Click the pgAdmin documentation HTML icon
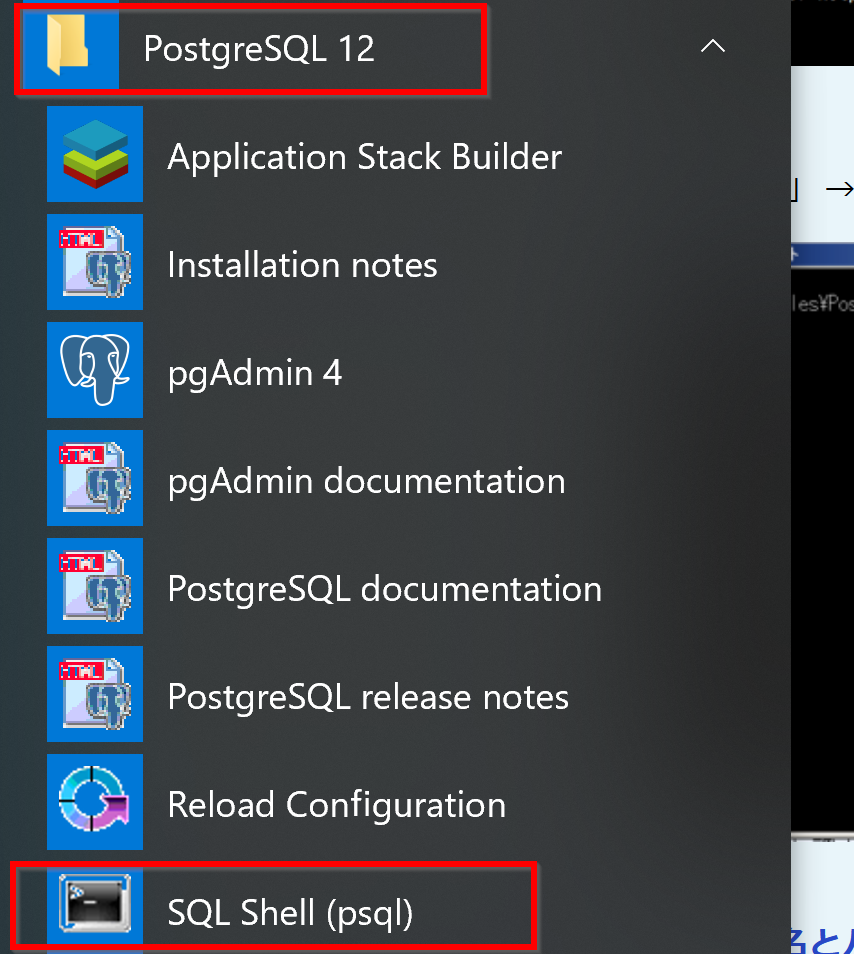The image size is (854, 954). click(95, 478)
